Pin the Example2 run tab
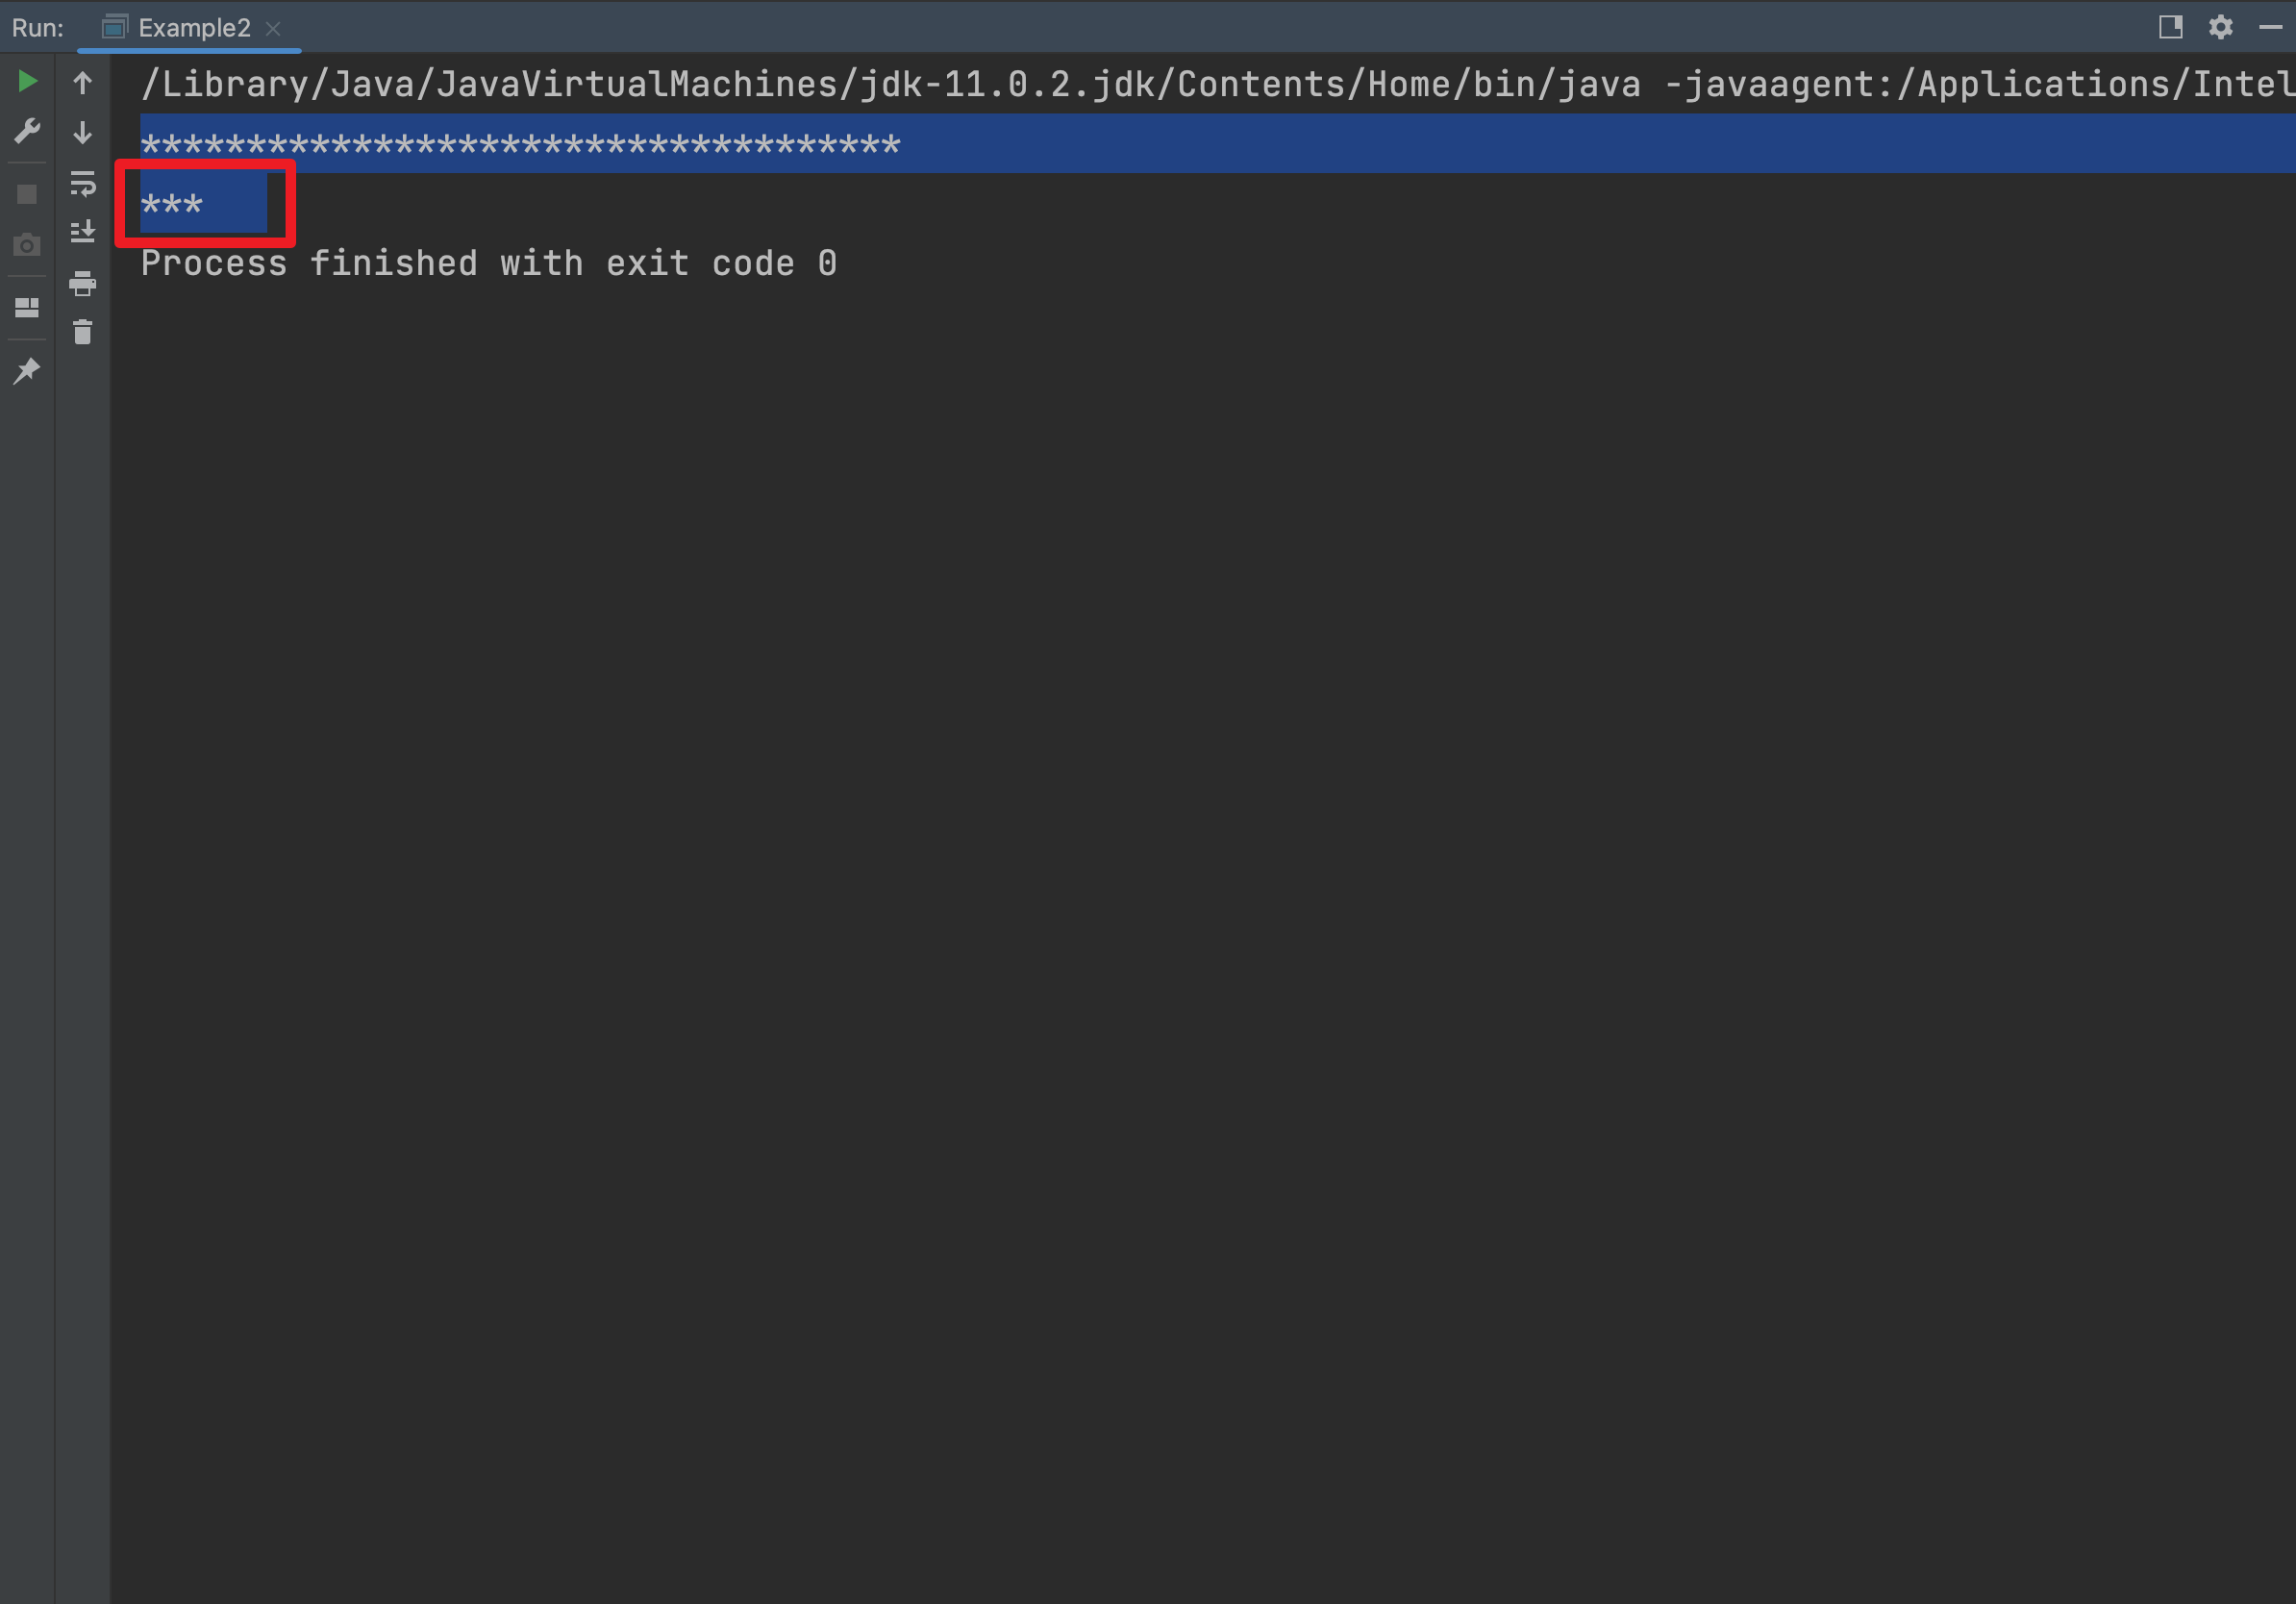The image size is (2296, 1604). click(27, 371)
